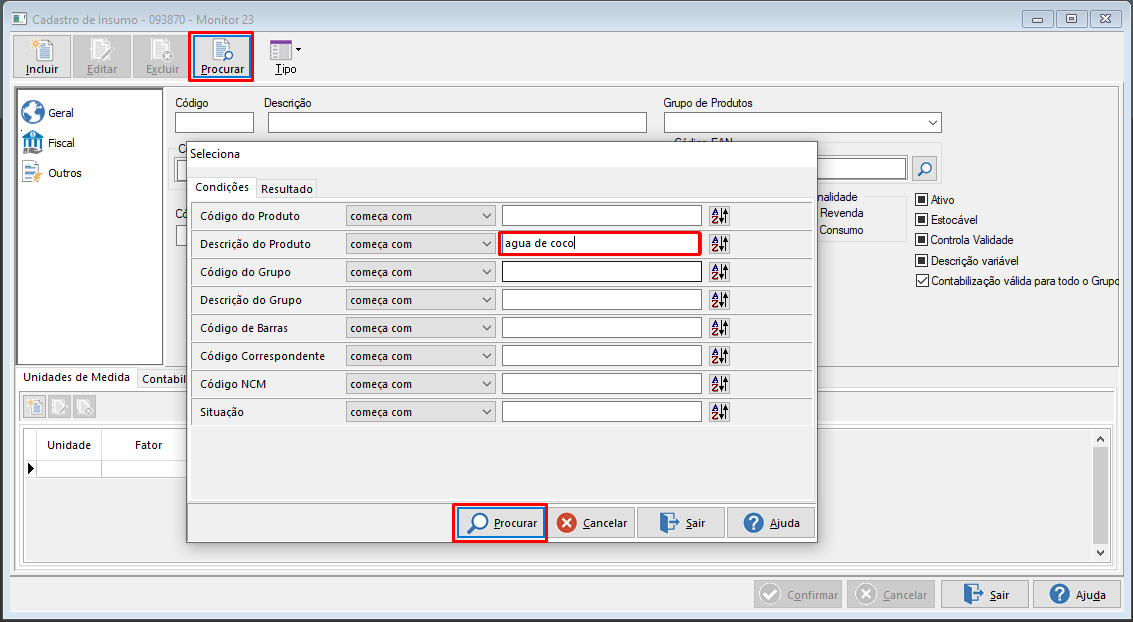Click the units grid scroll up arrow

click(1100, 439)
